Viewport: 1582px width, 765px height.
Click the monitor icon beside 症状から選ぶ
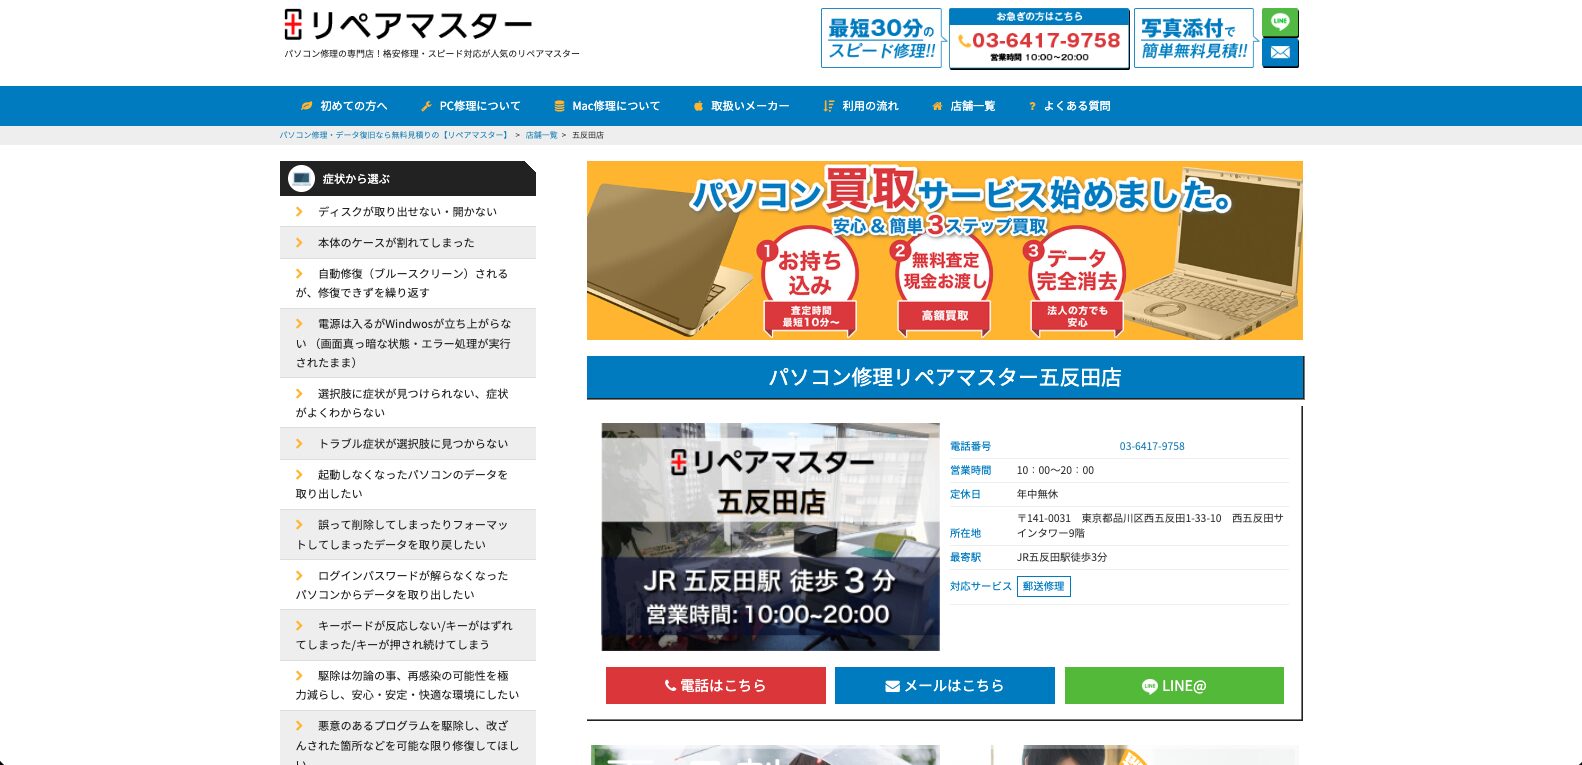coord(301,179)
